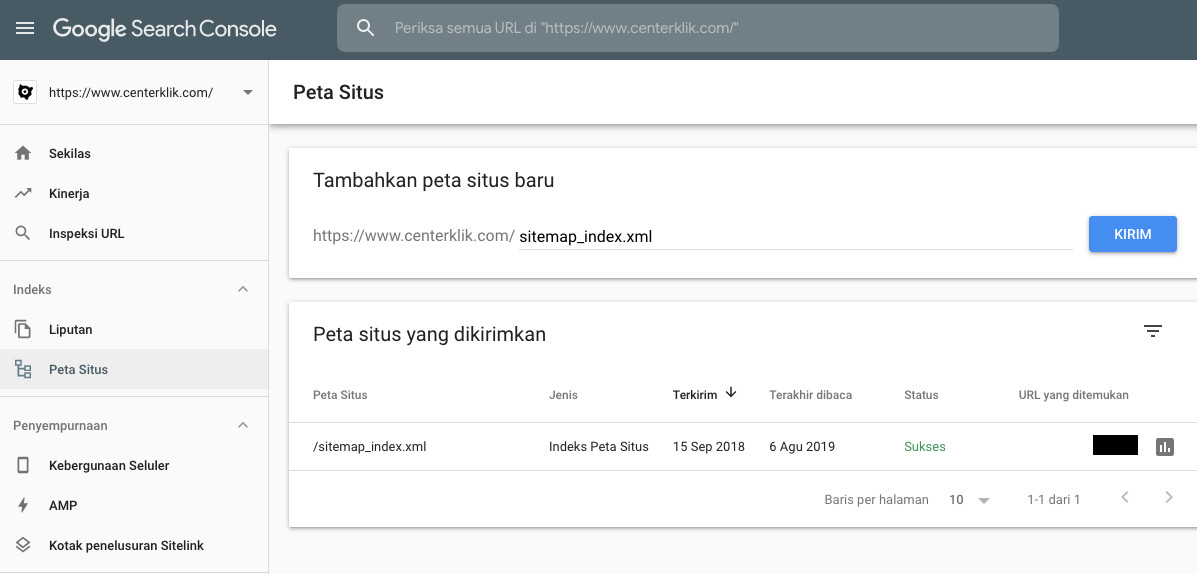Open Sekilas overview page
This screenshot has width=1197, height=574.
[x=134, y=153]
